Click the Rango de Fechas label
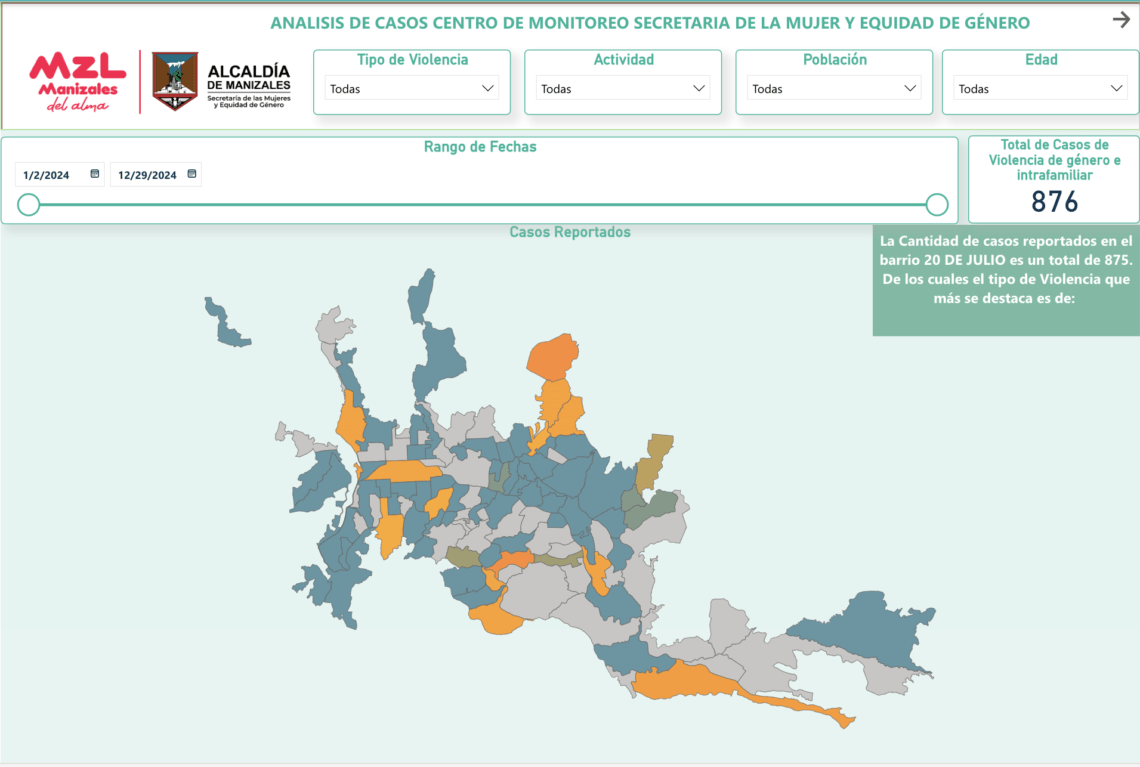 pyautogui.click(x=480, y=147)
